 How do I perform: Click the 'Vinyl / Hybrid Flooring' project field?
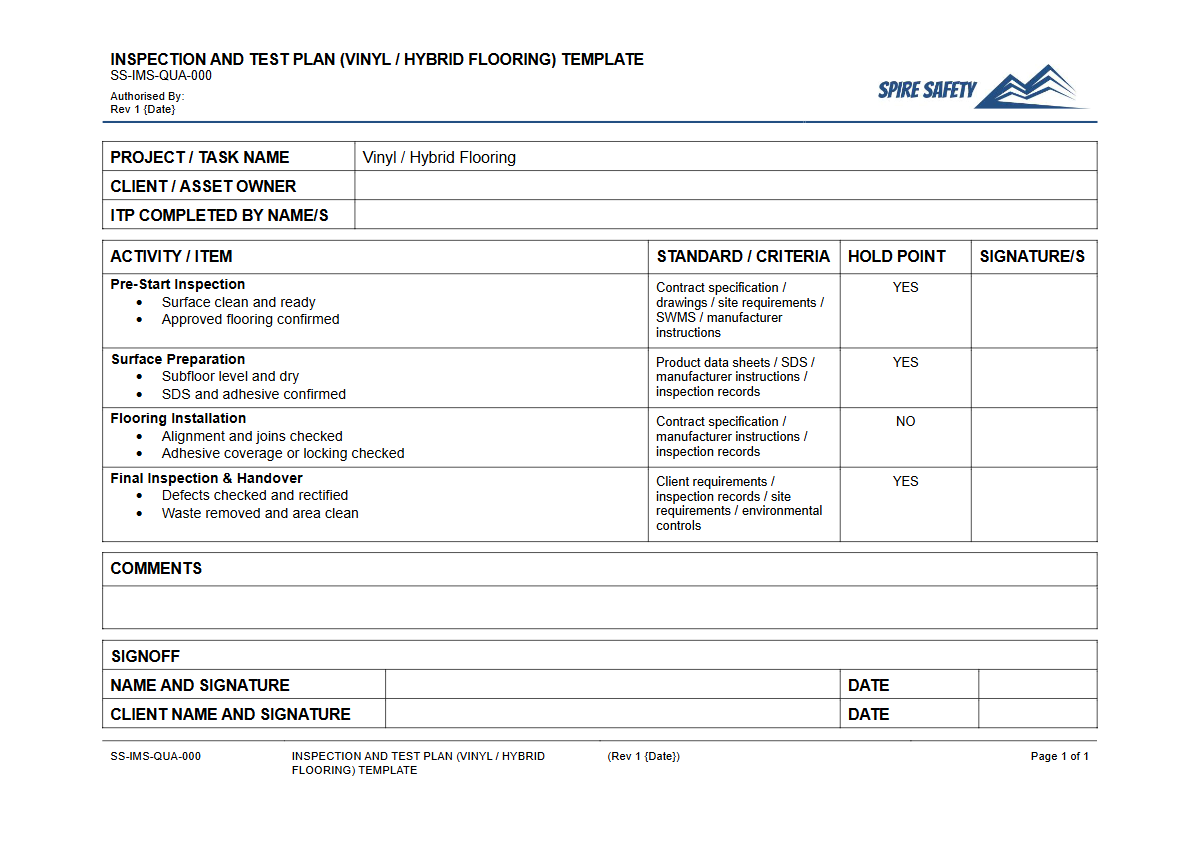[726, 157]
